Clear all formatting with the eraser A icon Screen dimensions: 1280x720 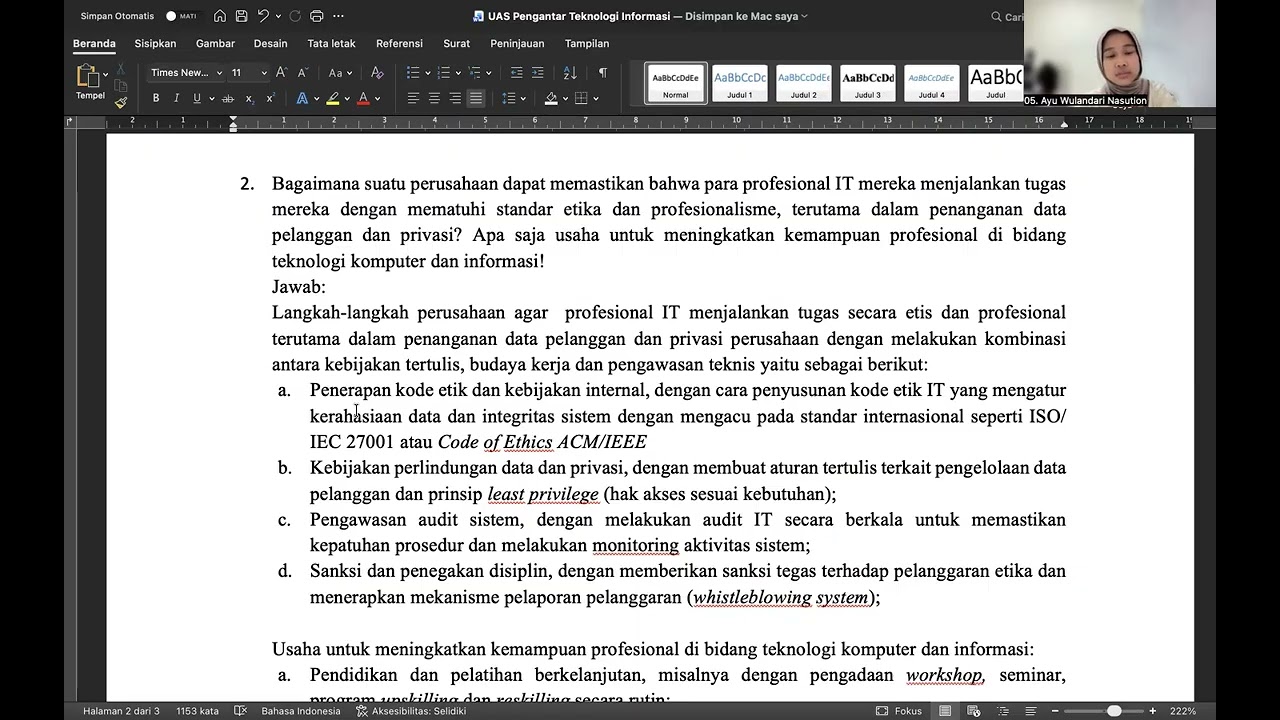(x=377, y=73)
